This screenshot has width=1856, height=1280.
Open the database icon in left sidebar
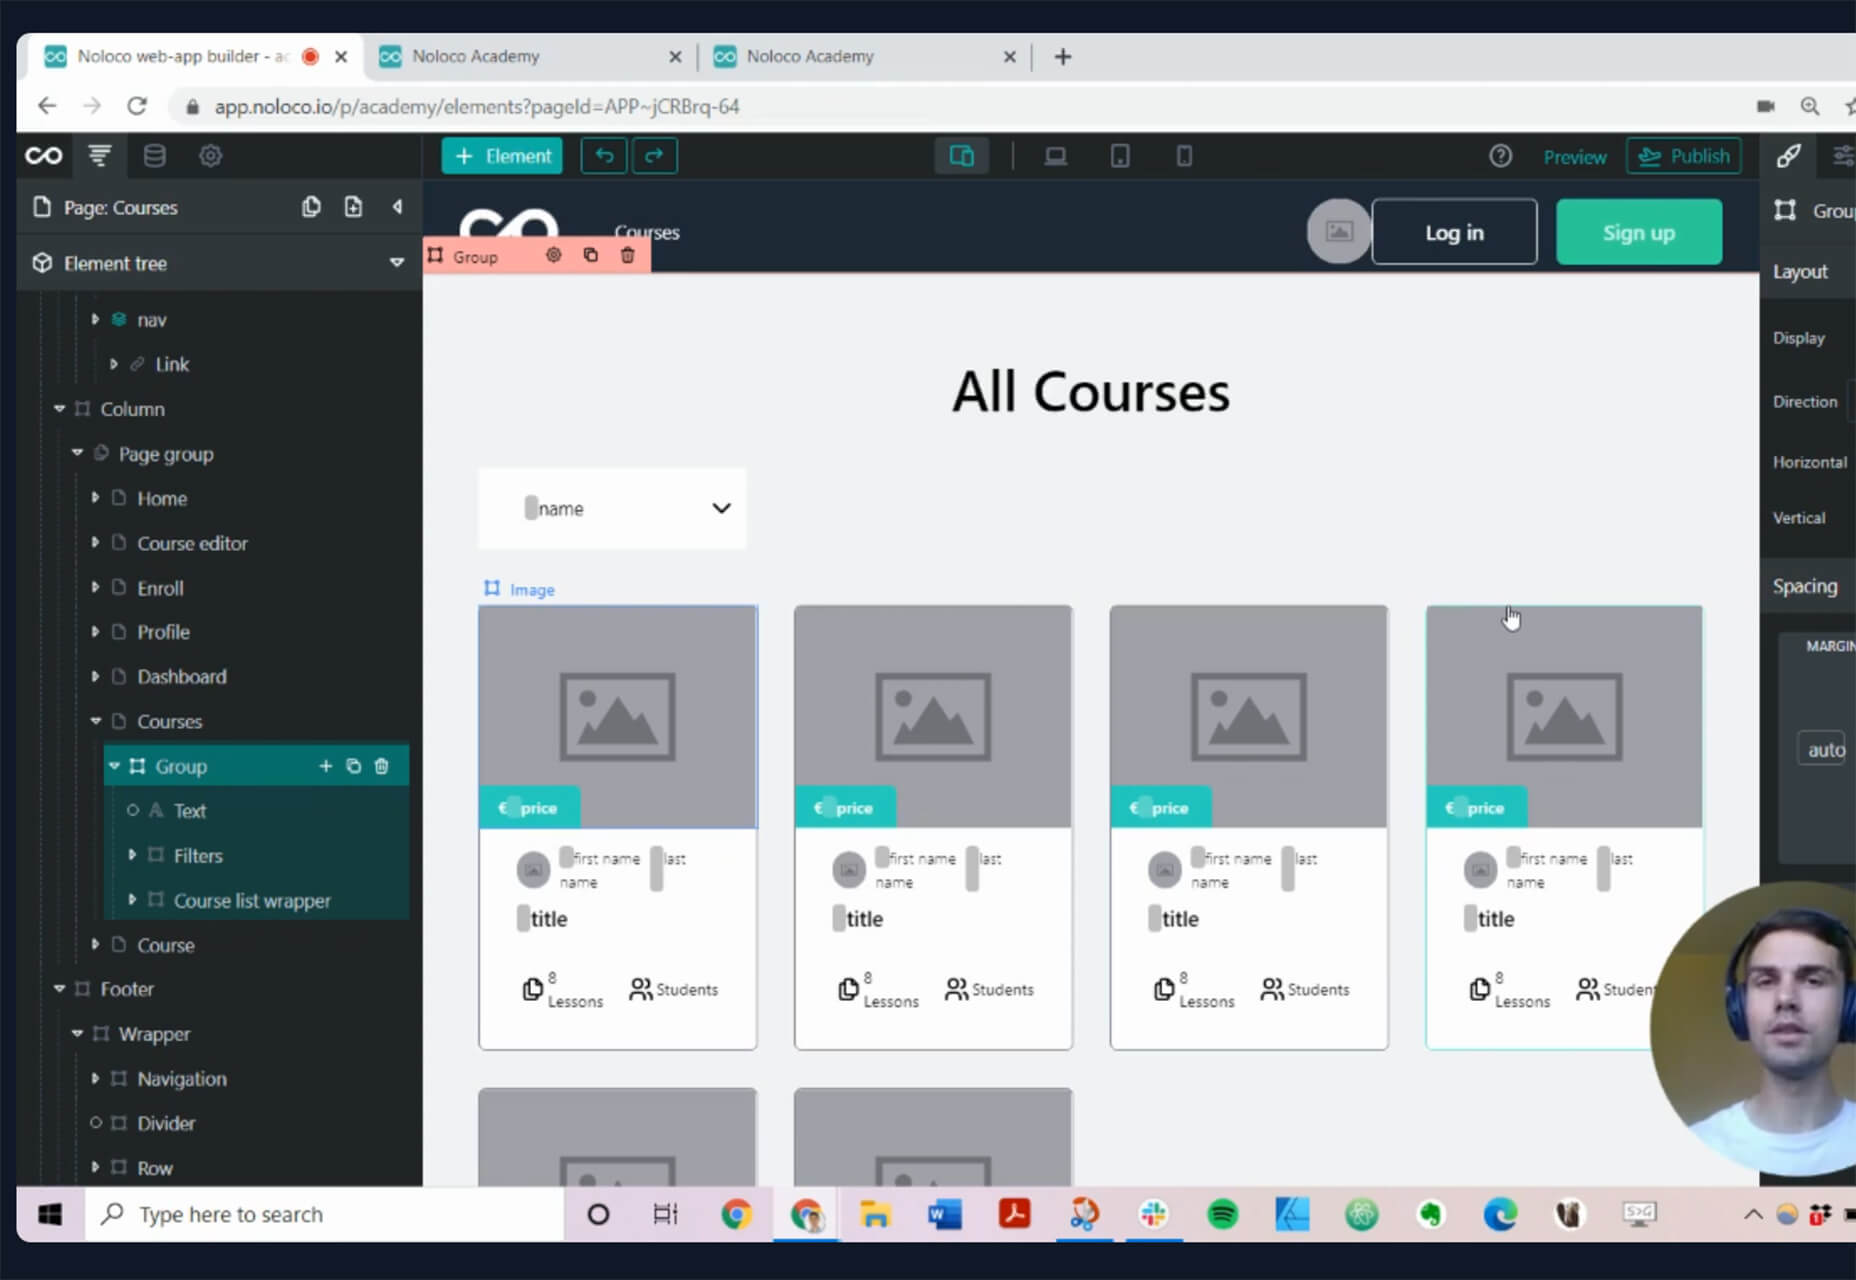154,156
